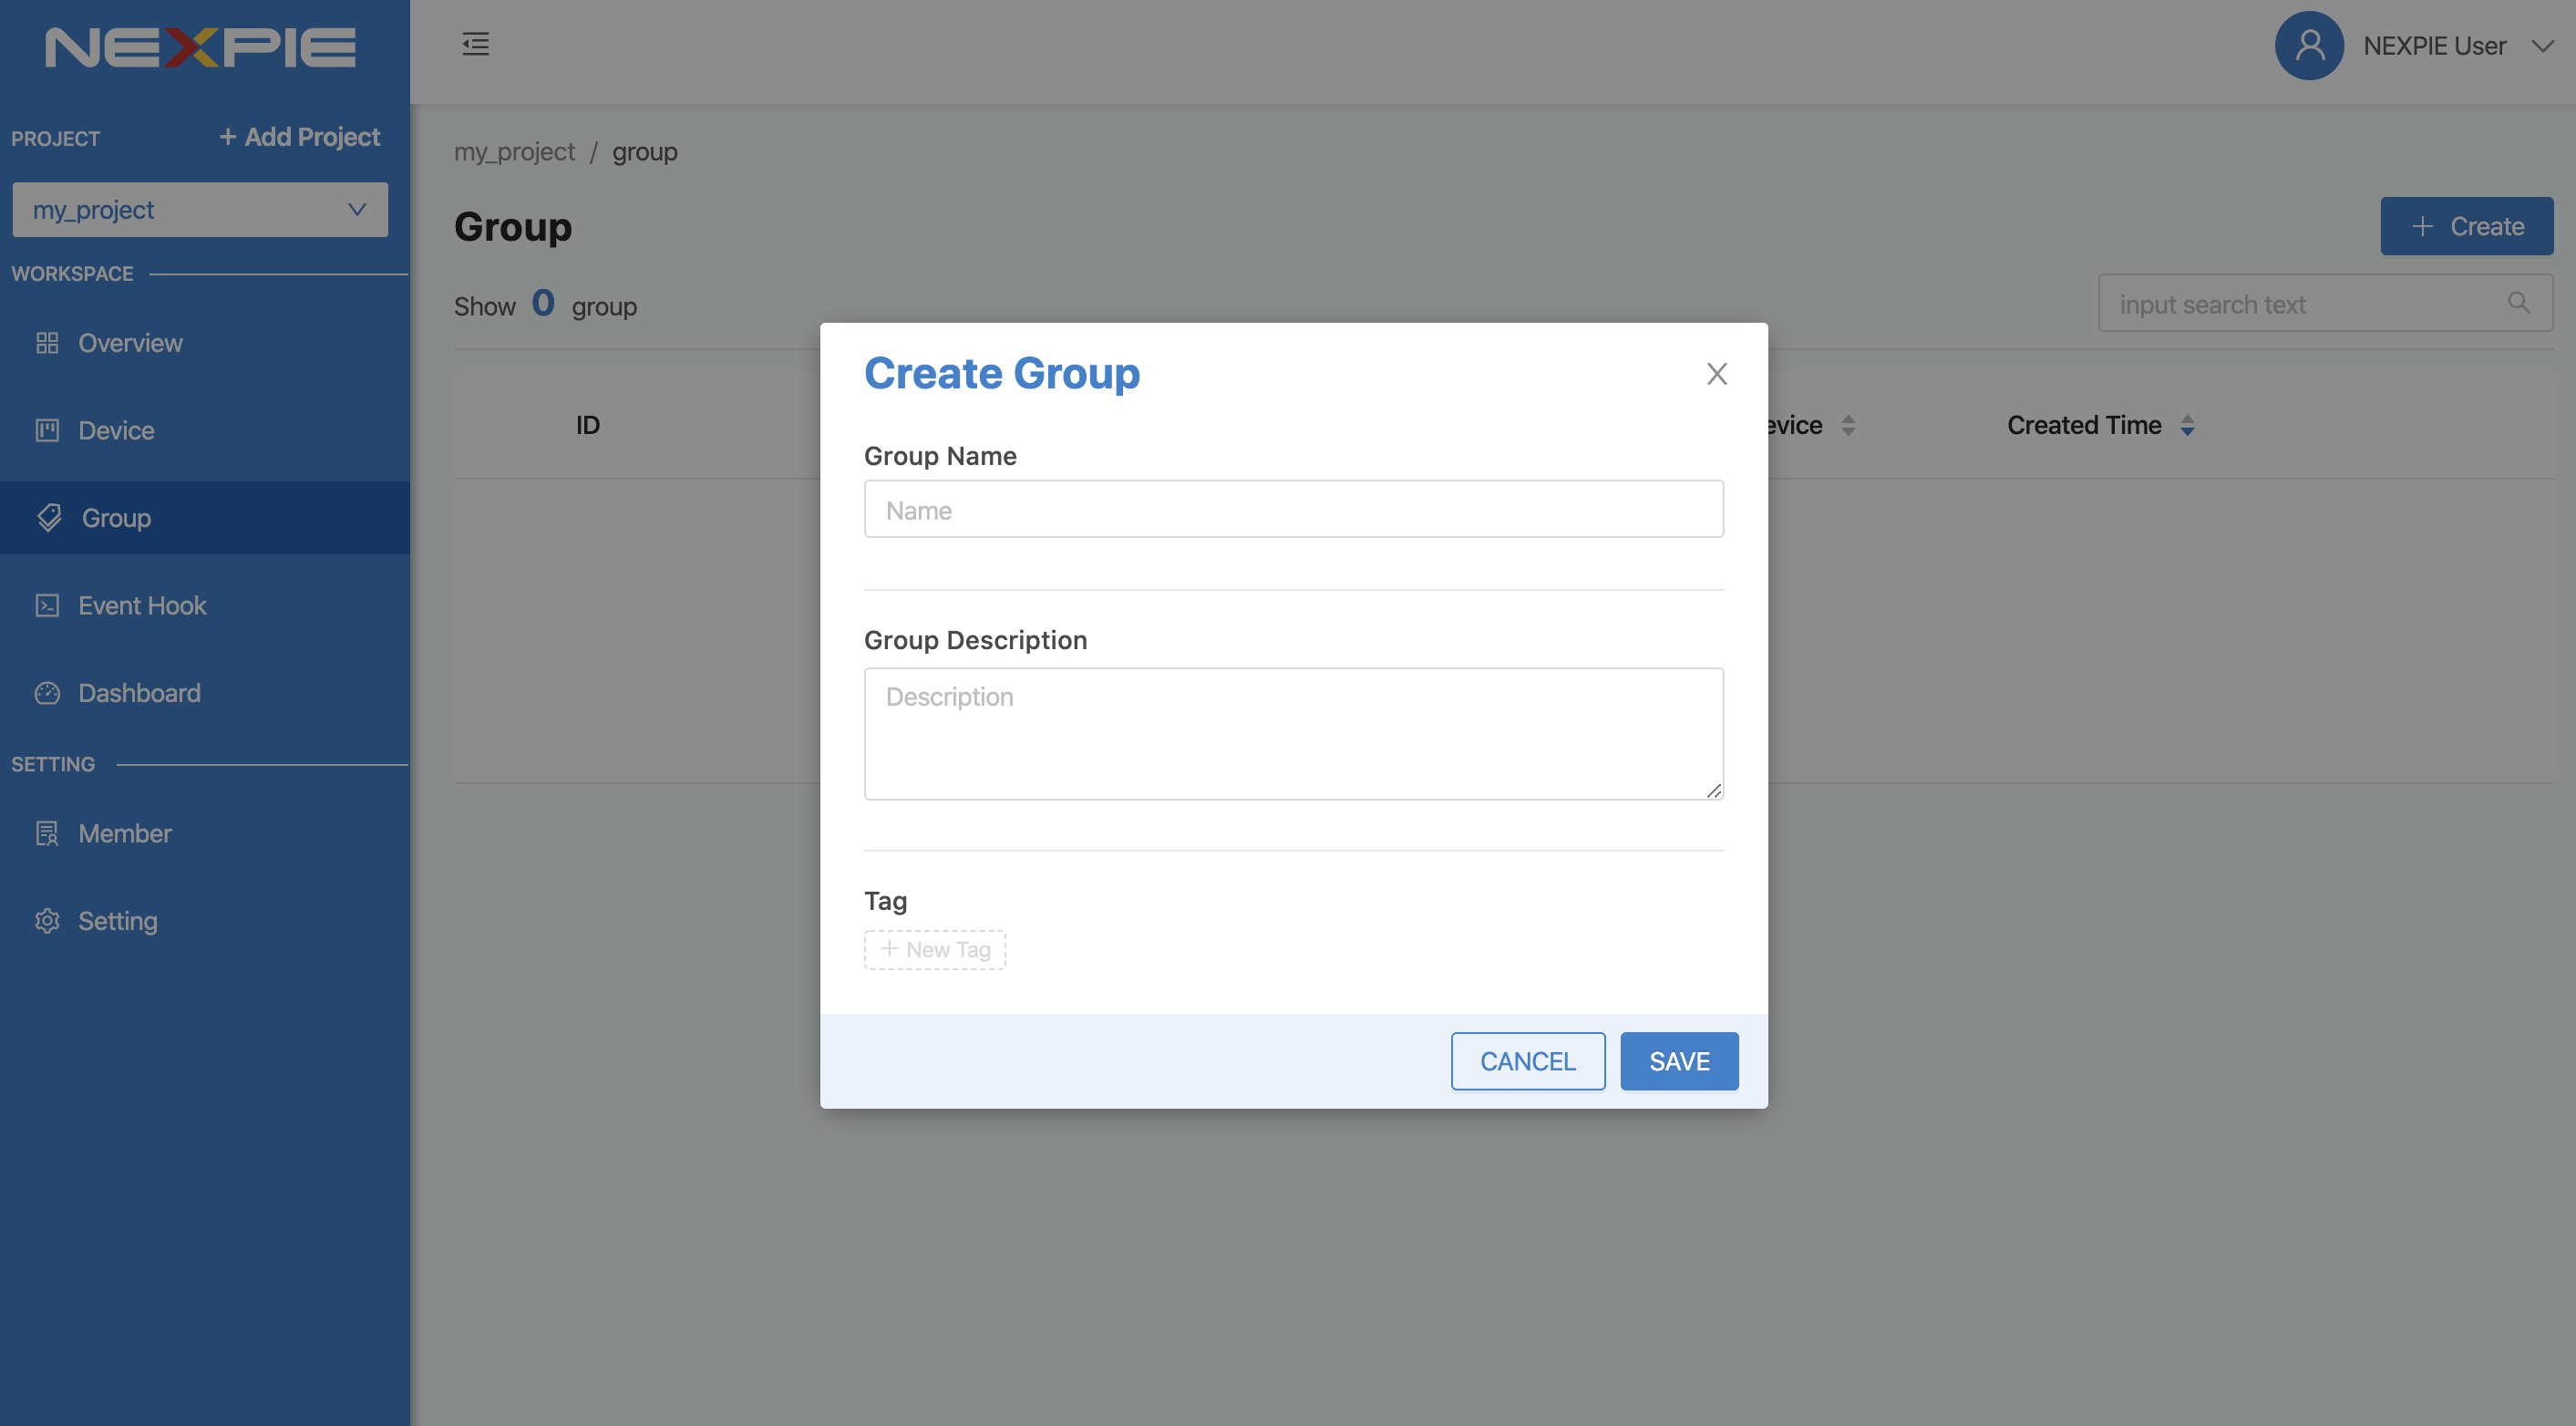Click the Create button on the Group page

[x=2466, y=226]
